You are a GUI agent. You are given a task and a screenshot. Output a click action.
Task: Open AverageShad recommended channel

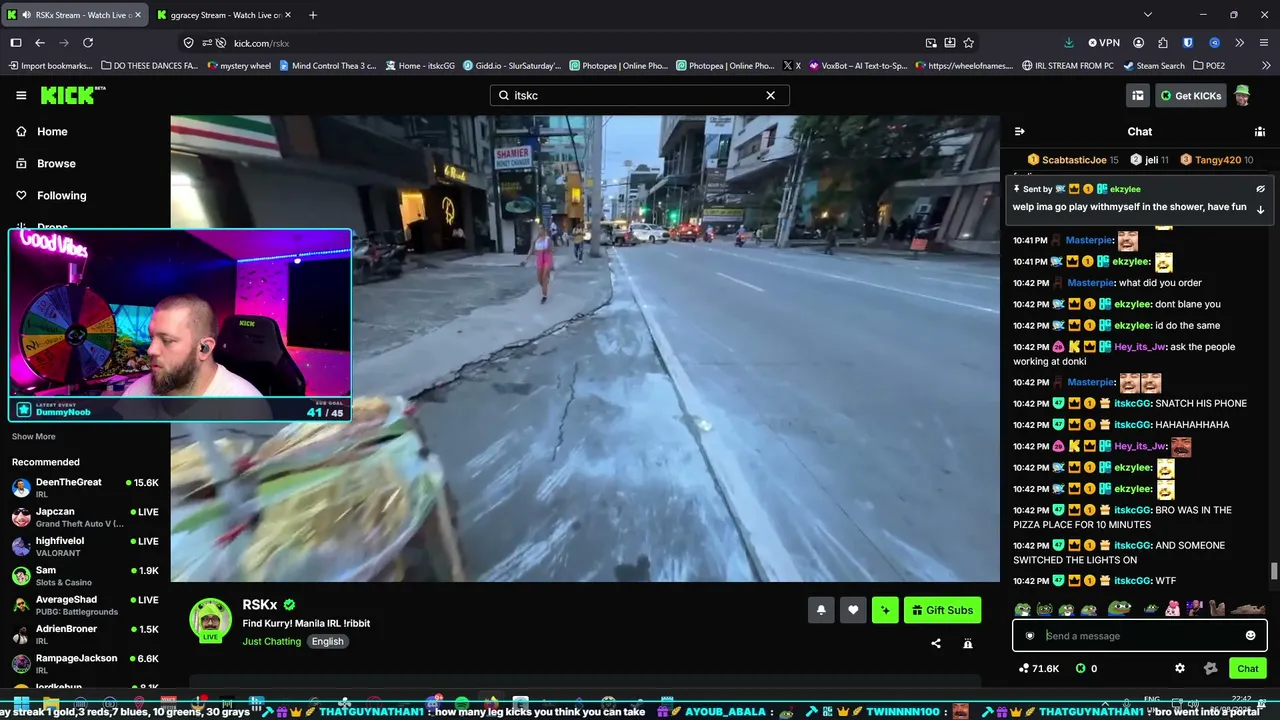point(85,605)
